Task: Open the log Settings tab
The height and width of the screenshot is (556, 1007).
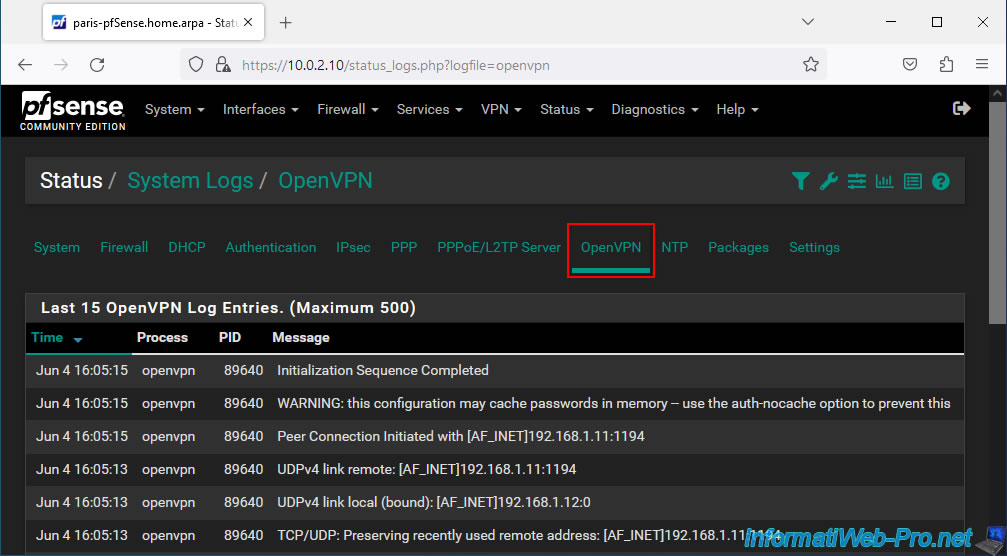Action: 814,248
